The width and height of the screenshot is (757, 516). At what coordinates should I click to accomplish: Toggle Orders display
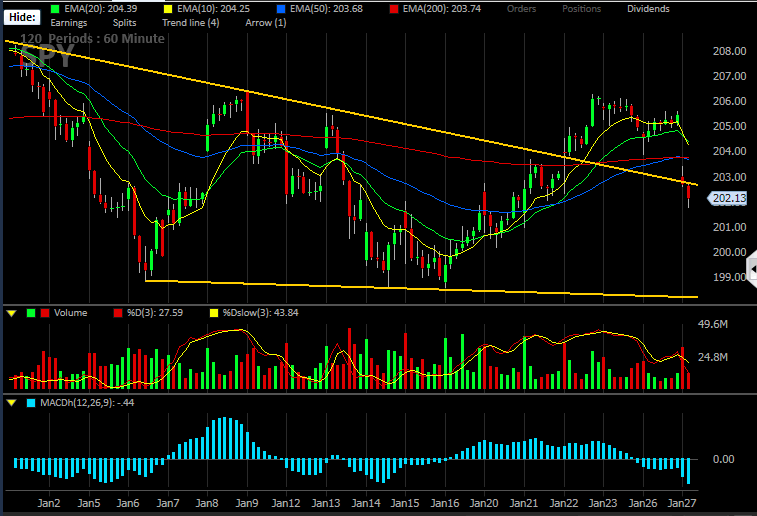pos(521,9)
